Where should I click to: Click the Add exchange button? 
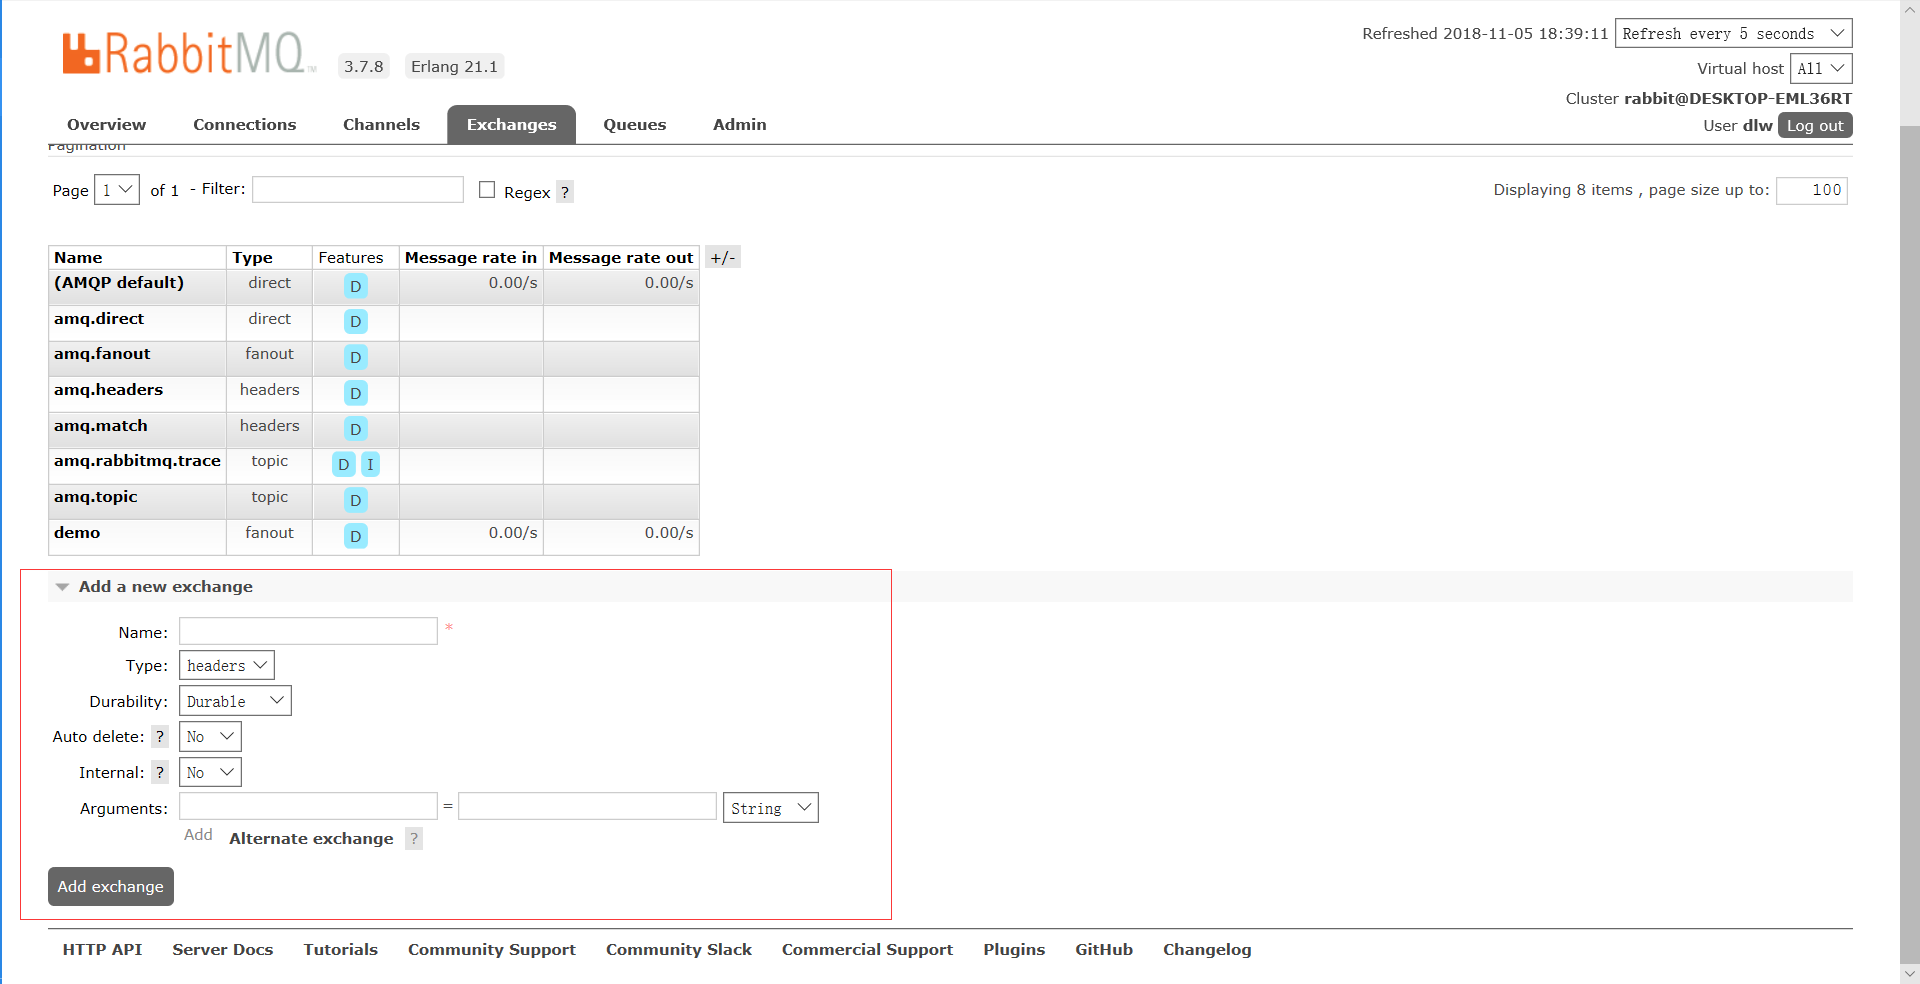coord(111,887)
